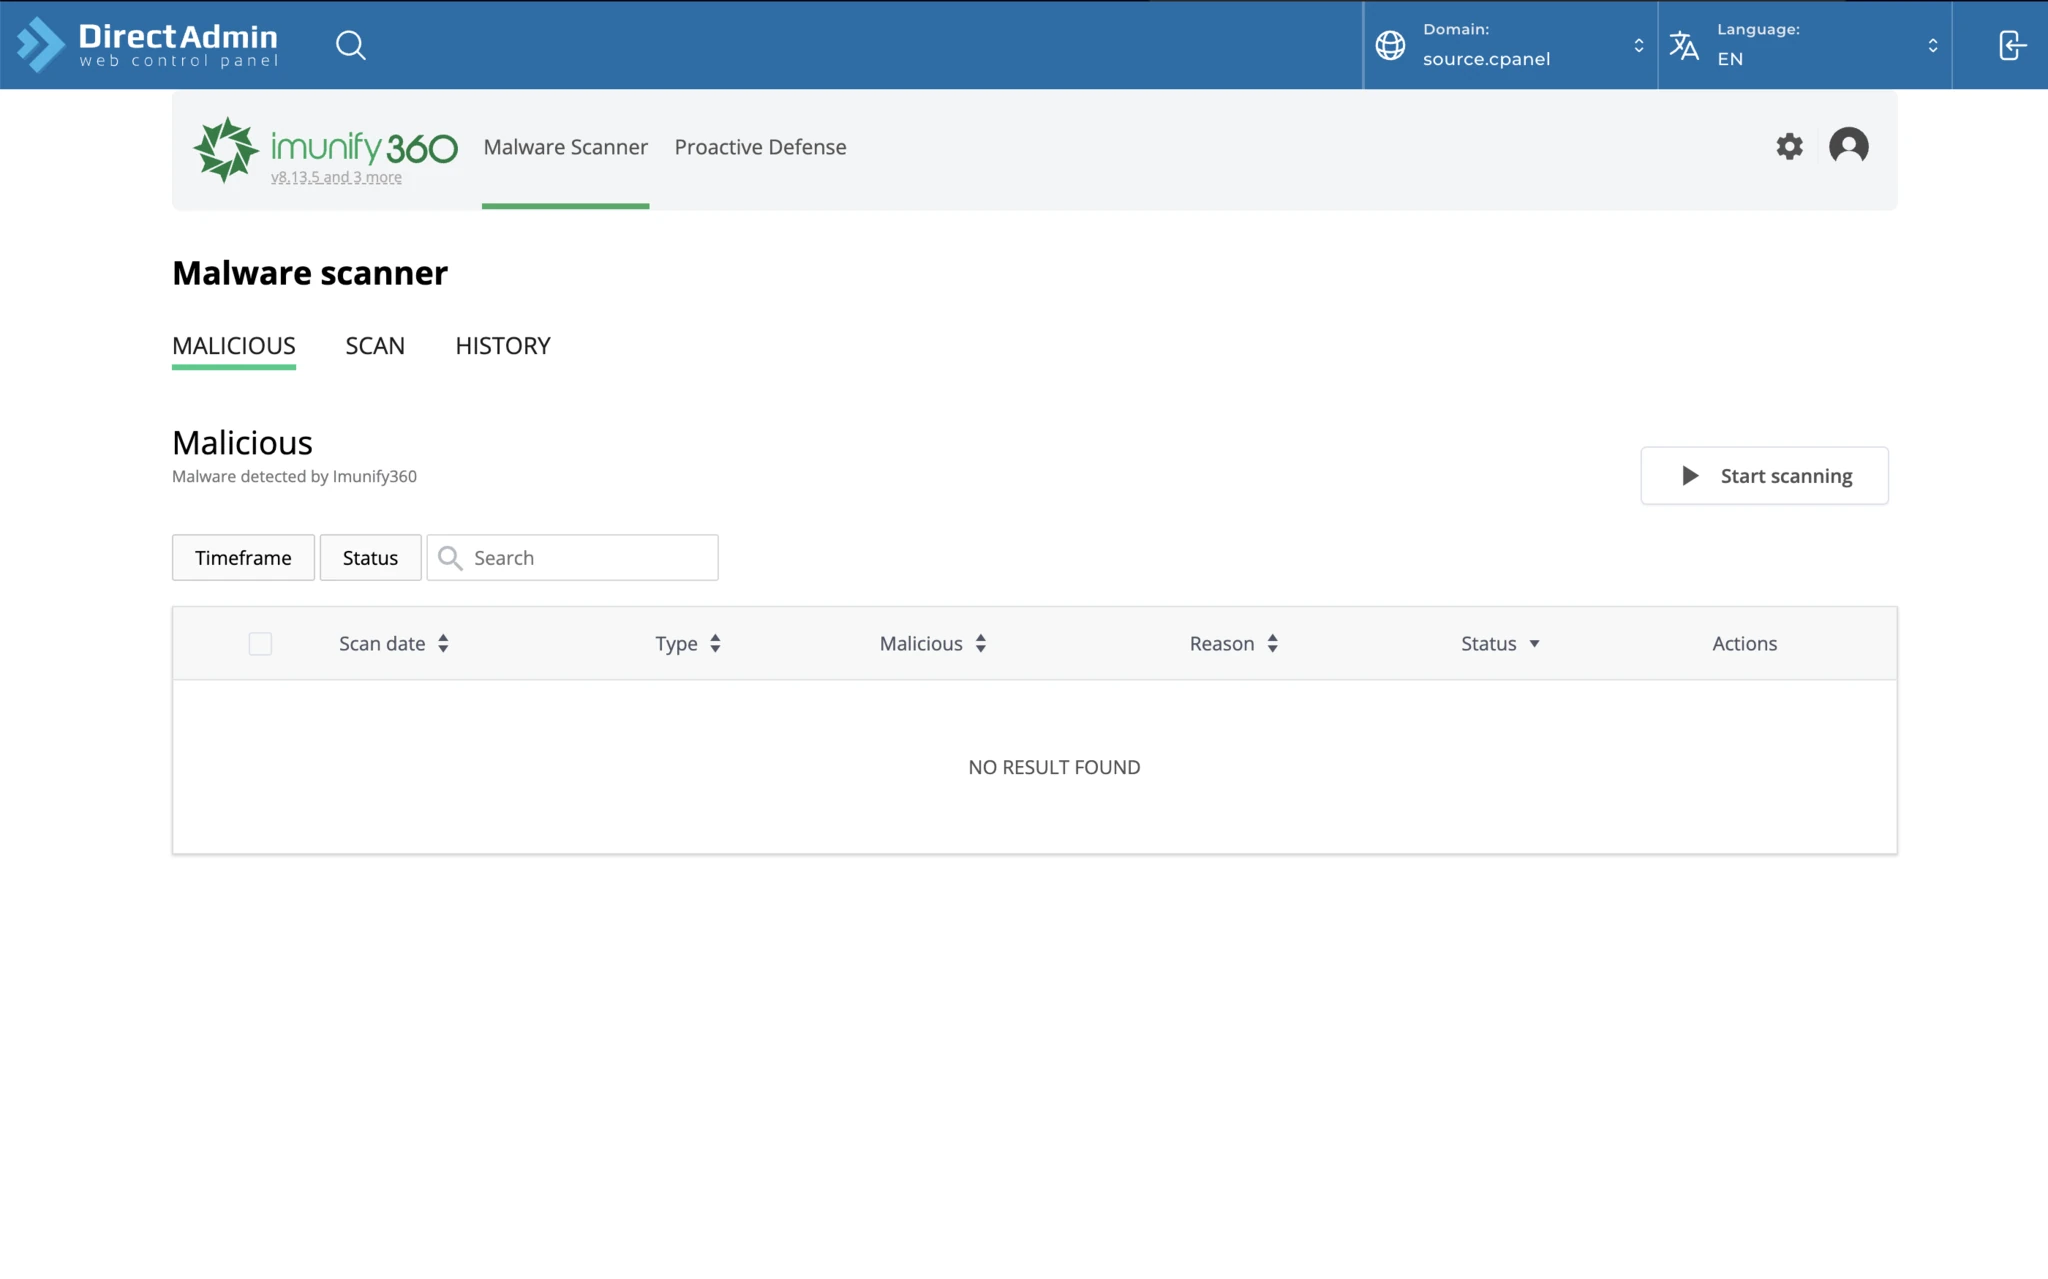
Task: Open Imunify360 settings gear
Action: tap(1789, 146)
